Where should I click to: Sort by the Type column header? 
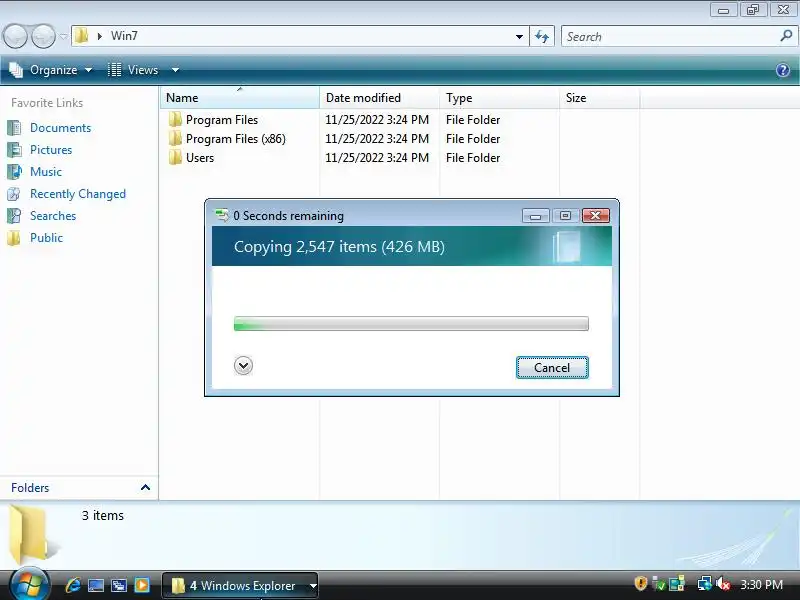pos(499,97)
